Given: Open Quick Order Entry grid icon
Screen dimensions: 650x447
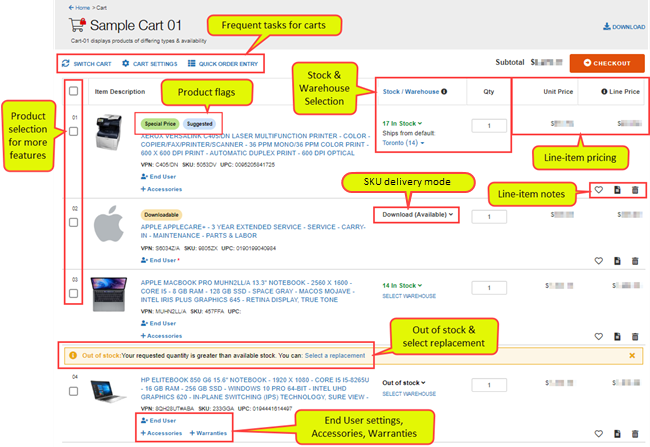Looking at the screenshot, I should pyautogui.click(x=192, y=63).
